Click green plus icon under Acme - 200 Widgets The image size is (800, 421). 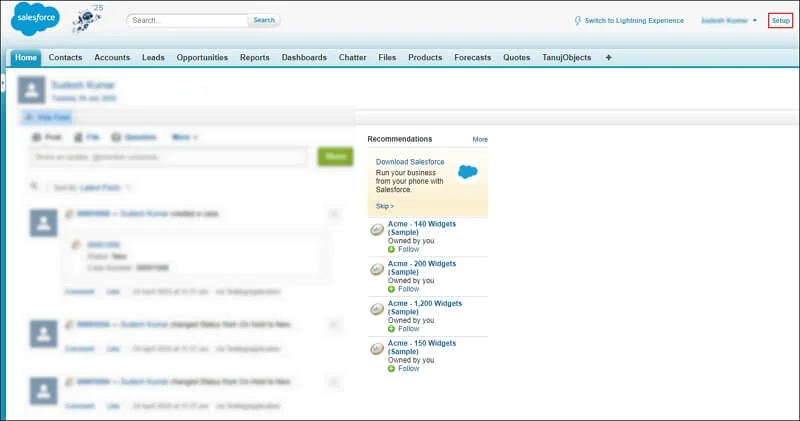(x=391, y=289)
